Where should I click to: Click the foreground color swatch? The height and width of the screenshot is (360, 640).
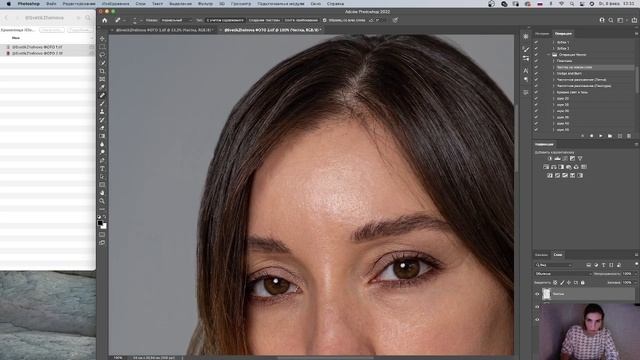coord(100,223)
